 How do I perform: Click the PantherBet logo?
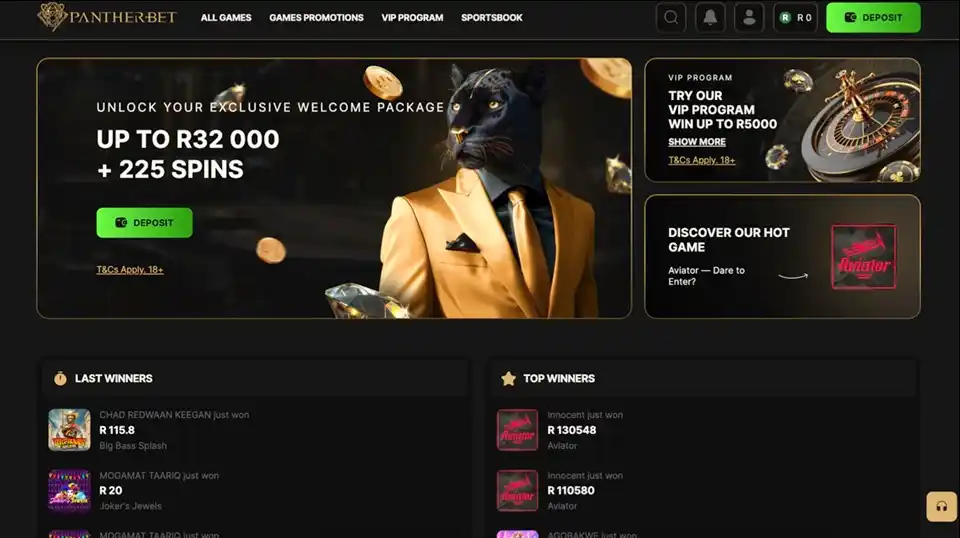(107, 17)
